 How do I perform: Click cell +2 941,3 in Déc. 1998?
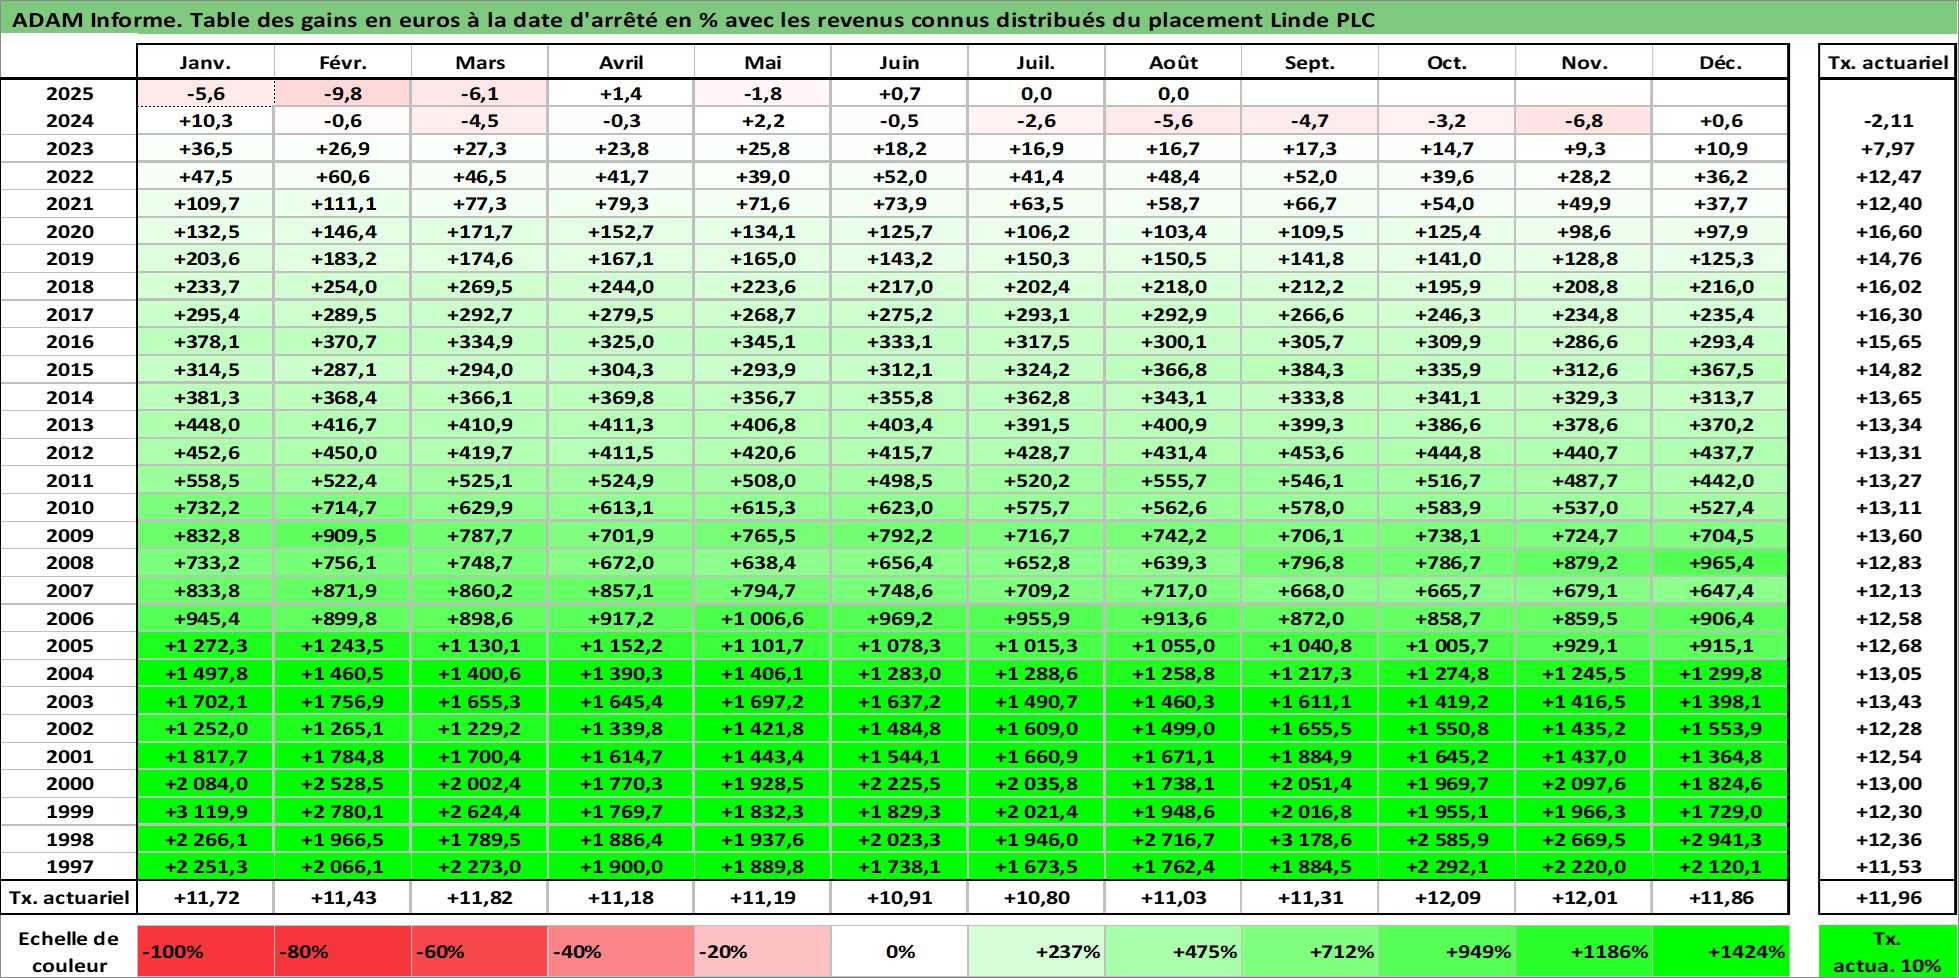[x=1720, y=840]
